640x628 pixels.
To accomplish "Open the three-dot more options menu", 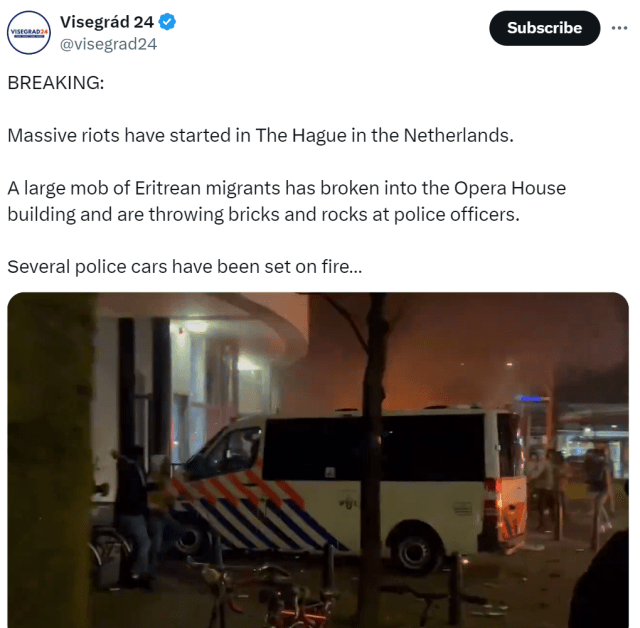I will tap(619, 28).
